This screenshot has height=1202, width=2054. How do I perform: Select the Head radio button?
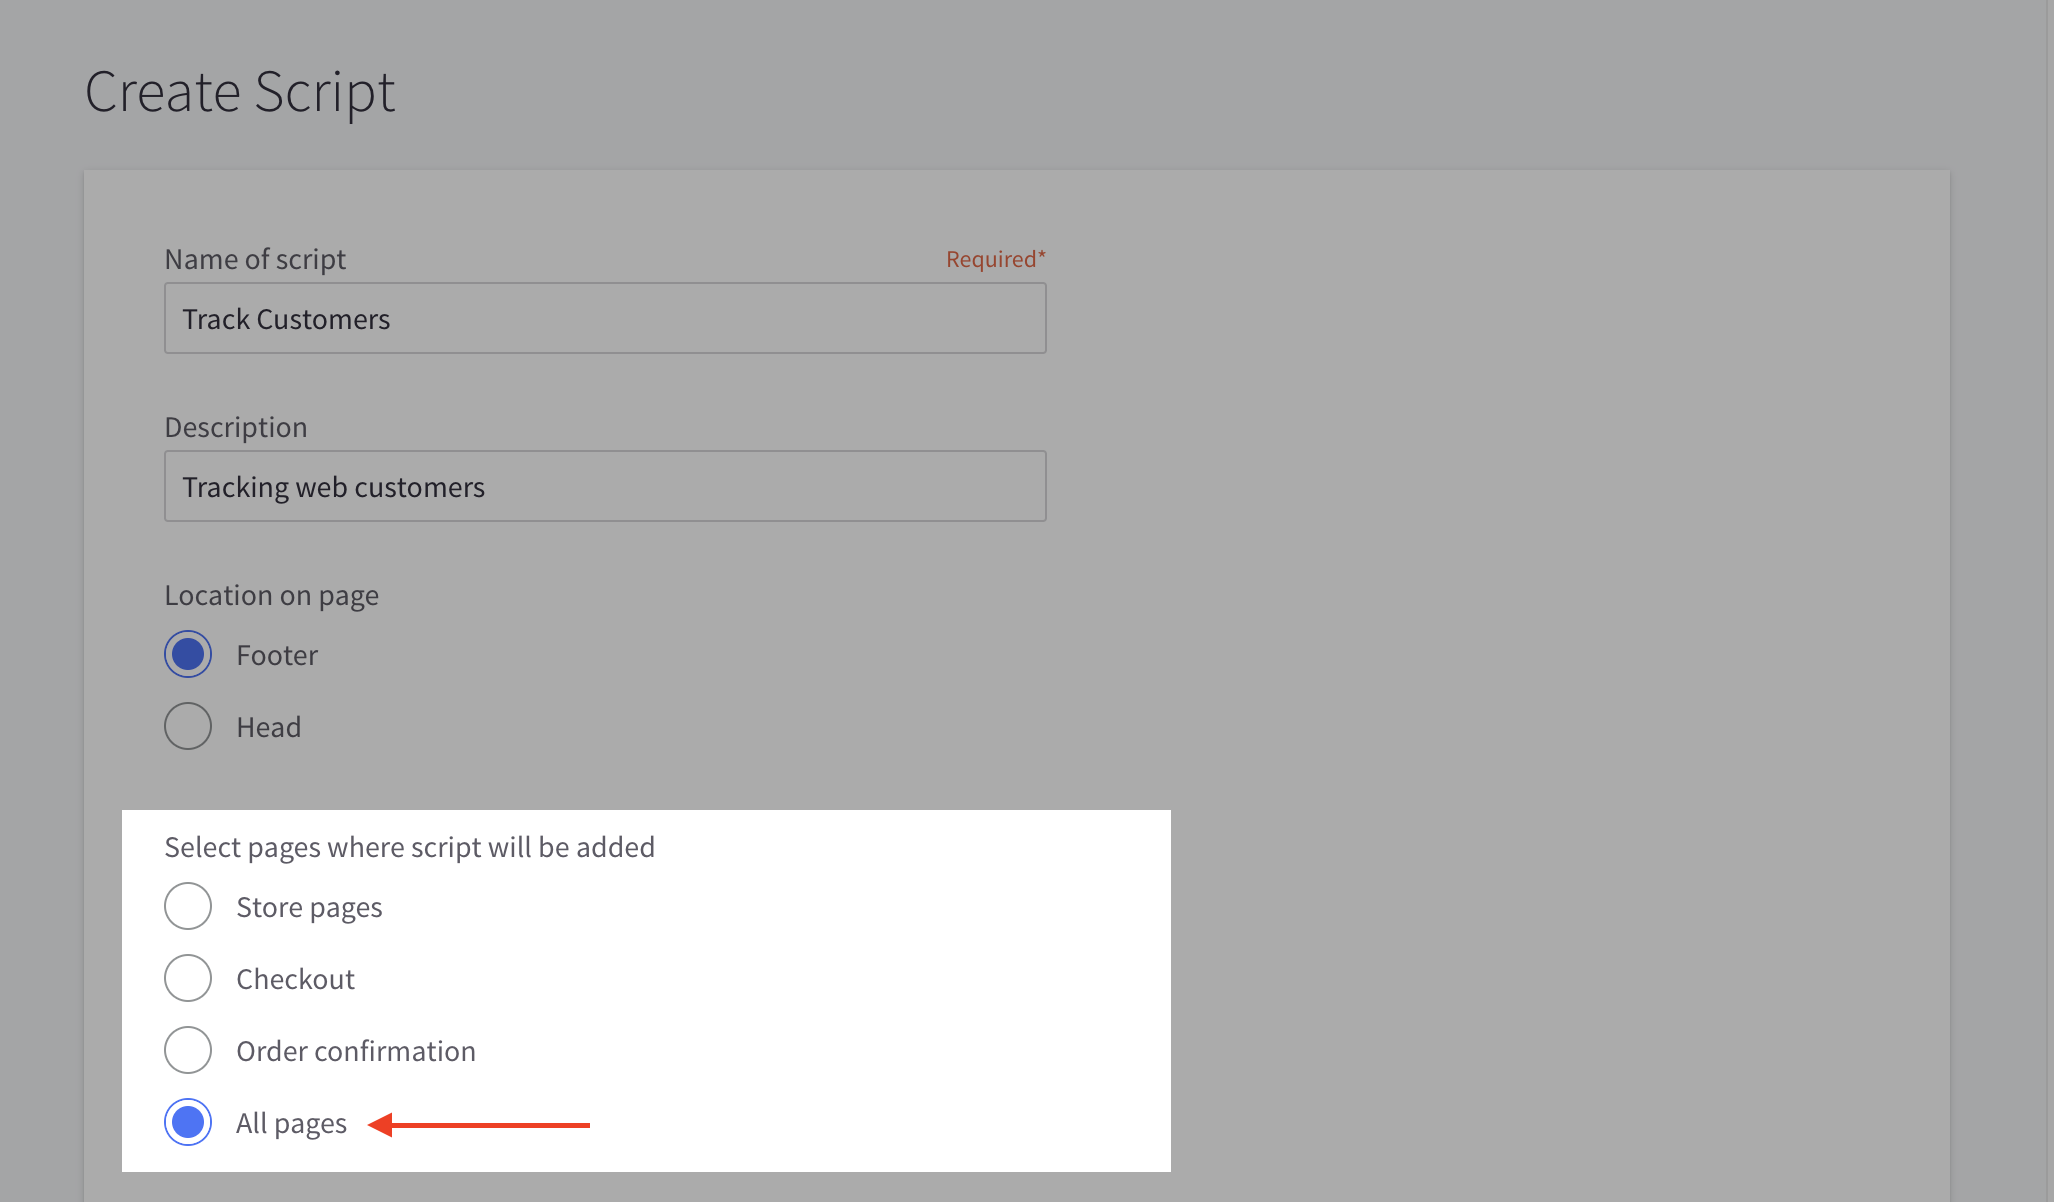187,726
